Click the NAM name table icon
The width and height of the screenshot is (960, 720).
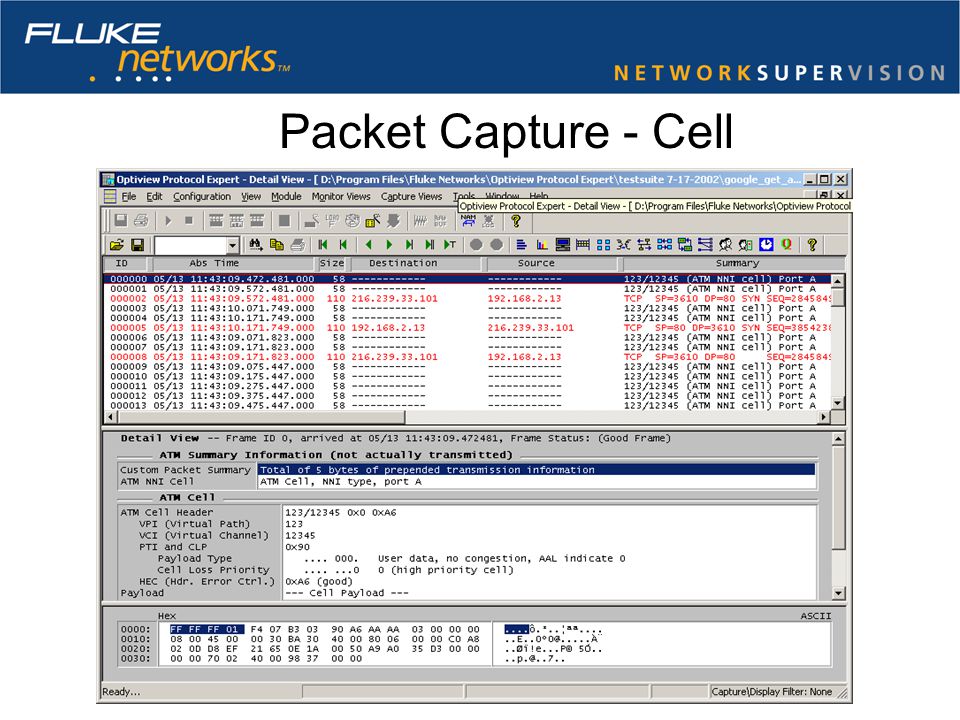(x=468, y=220)
